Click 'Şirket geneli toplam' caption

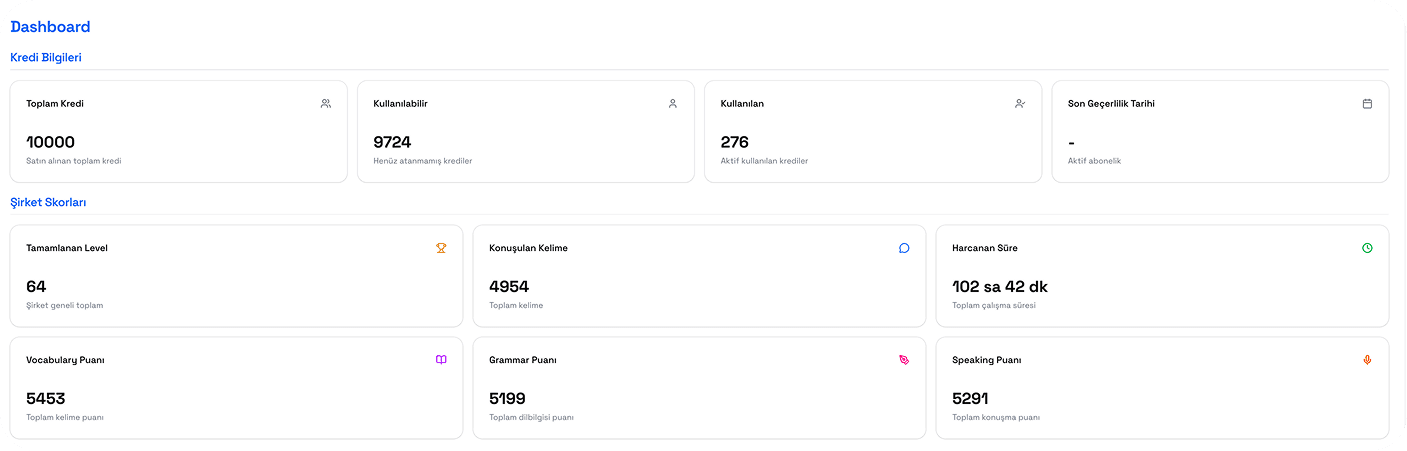[x=64, y=305]
